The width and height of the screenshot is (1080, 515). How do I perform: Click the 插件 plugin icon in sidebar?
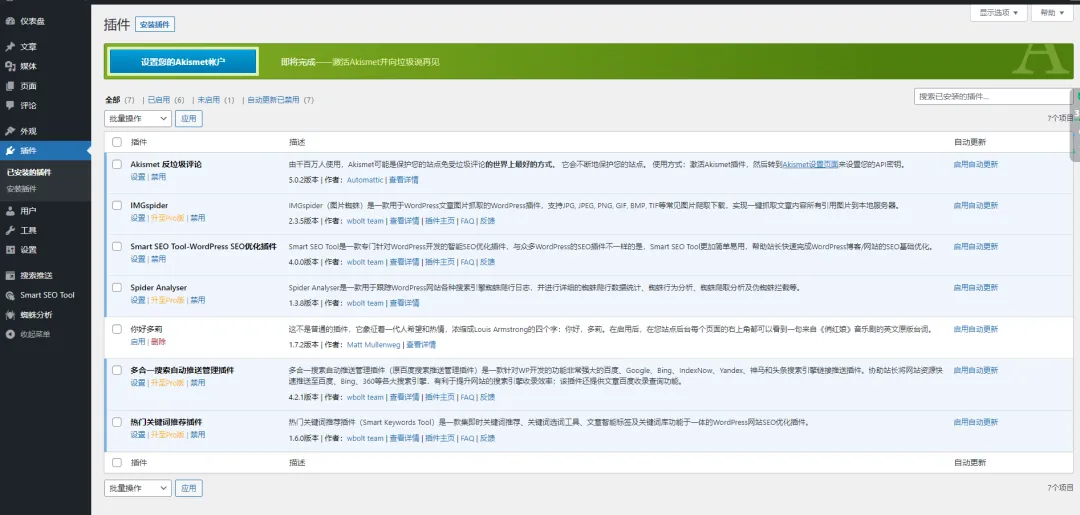10,150
